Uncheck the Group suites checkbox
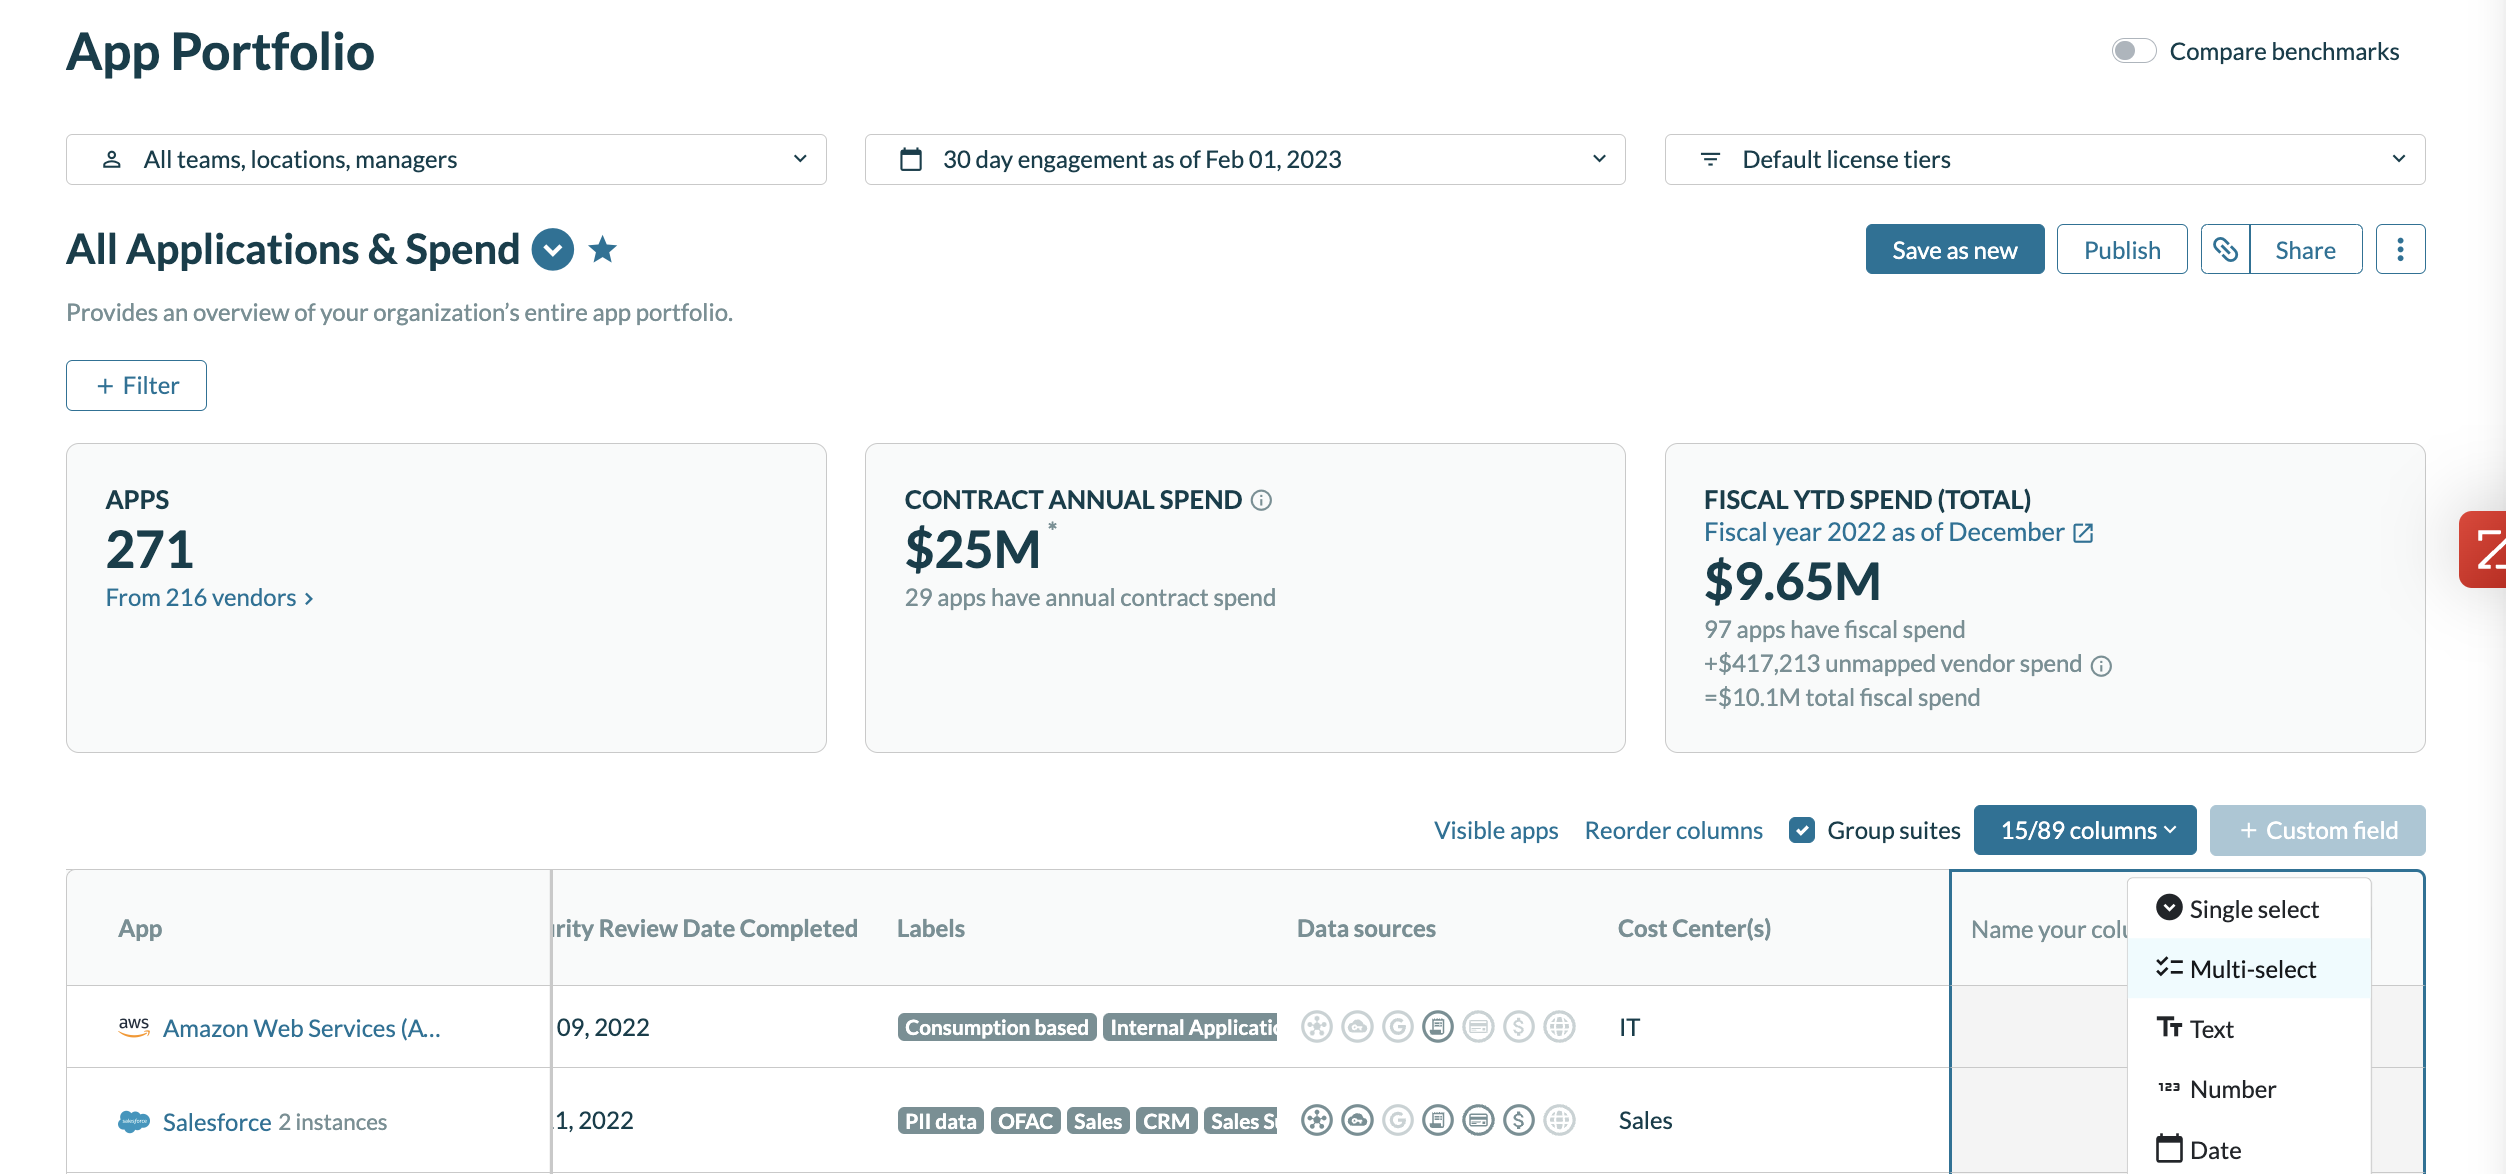Viewport: 2506px width, 1174px height. 1802,830
